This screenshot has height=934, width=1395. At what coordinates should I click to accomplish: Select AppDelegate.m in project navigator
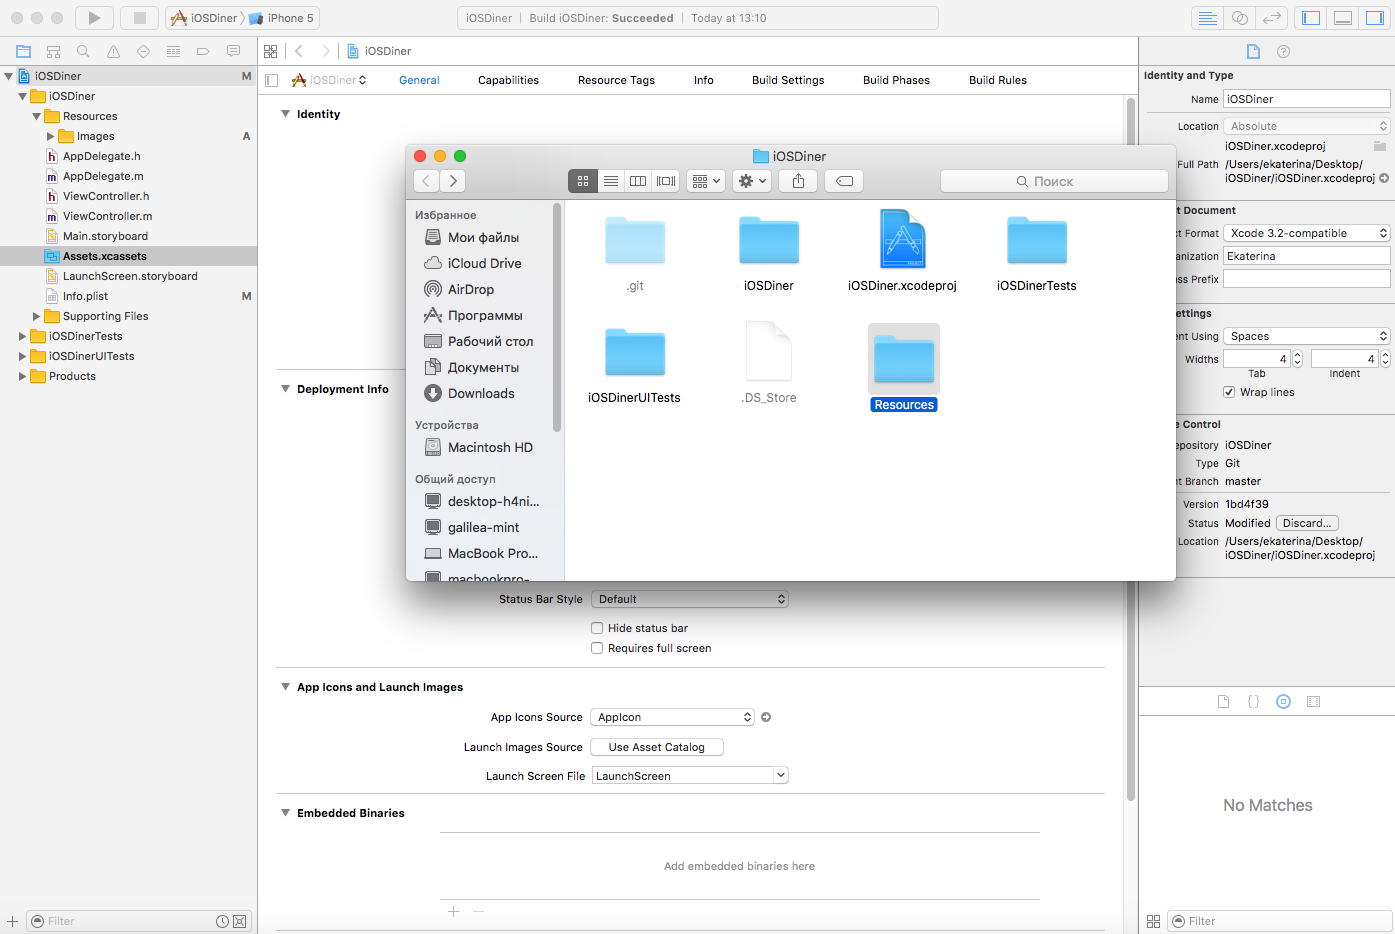pos(103,176)
